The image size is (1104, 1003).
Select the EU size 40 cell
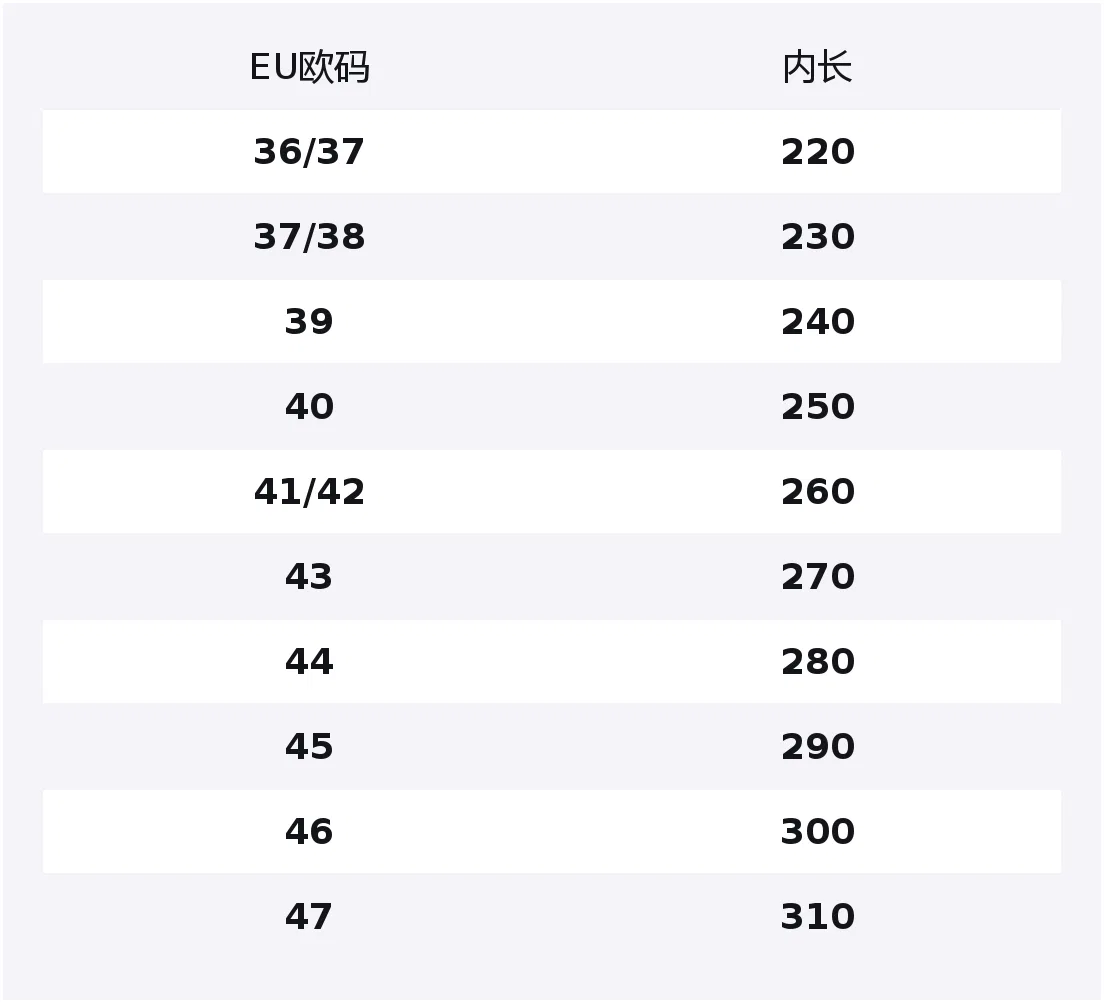click(309, 407)
